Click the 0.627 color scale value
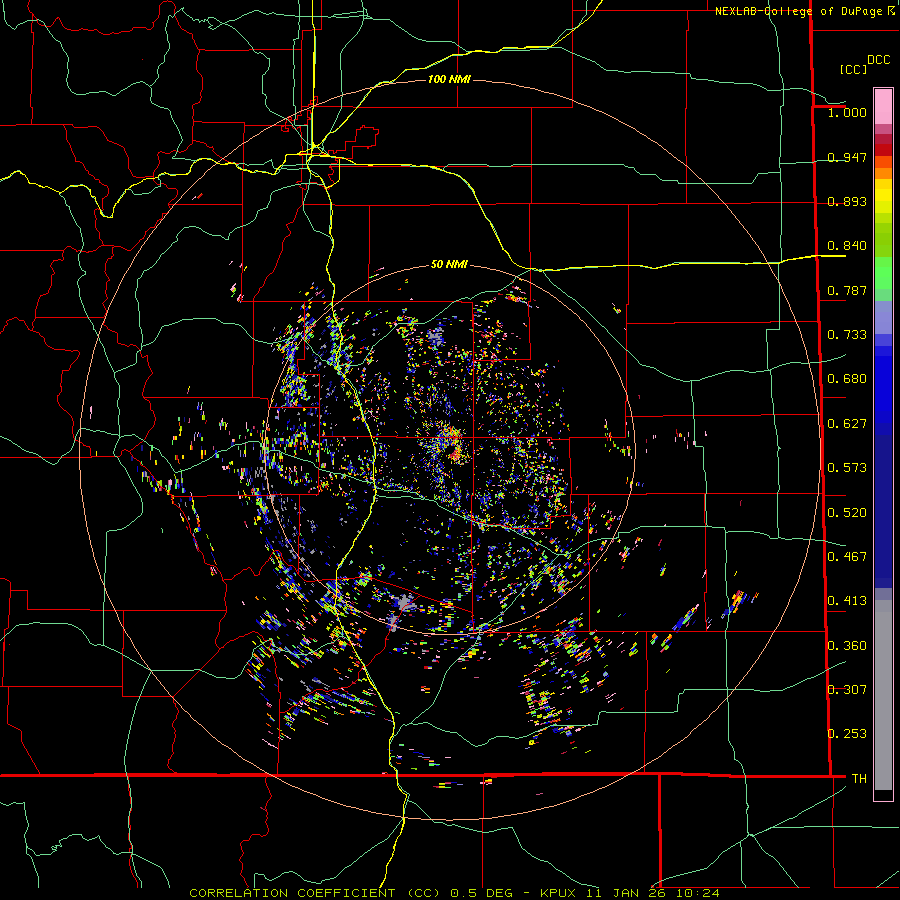This screenshot has height=900, width=900. 847,424
